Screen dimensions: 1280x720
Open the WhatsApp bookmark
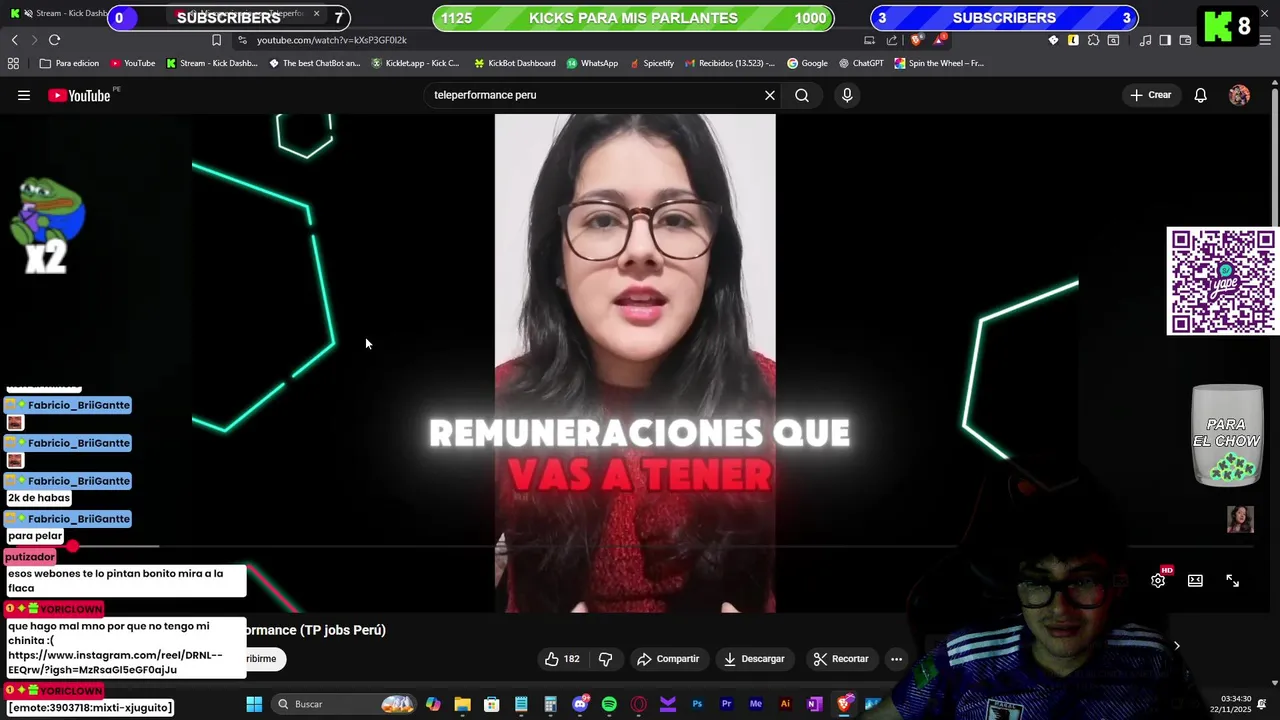point(592,63)
